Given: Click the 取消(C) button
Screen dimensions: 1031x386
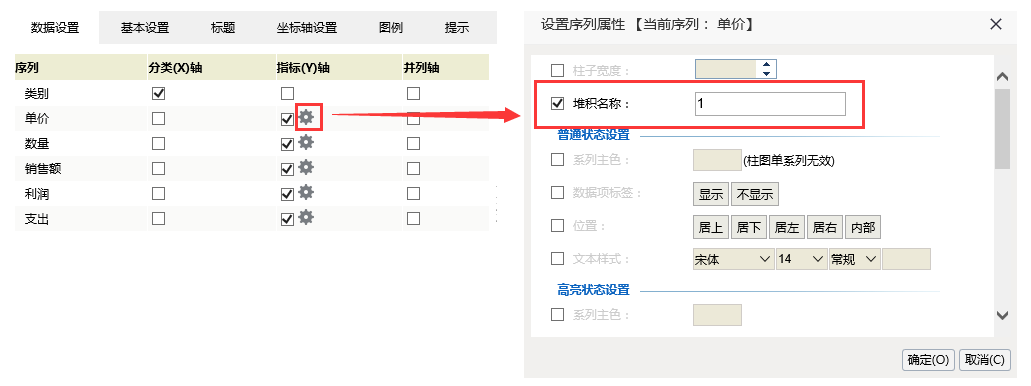Looking at the screenshot, I should click(984, 360).
